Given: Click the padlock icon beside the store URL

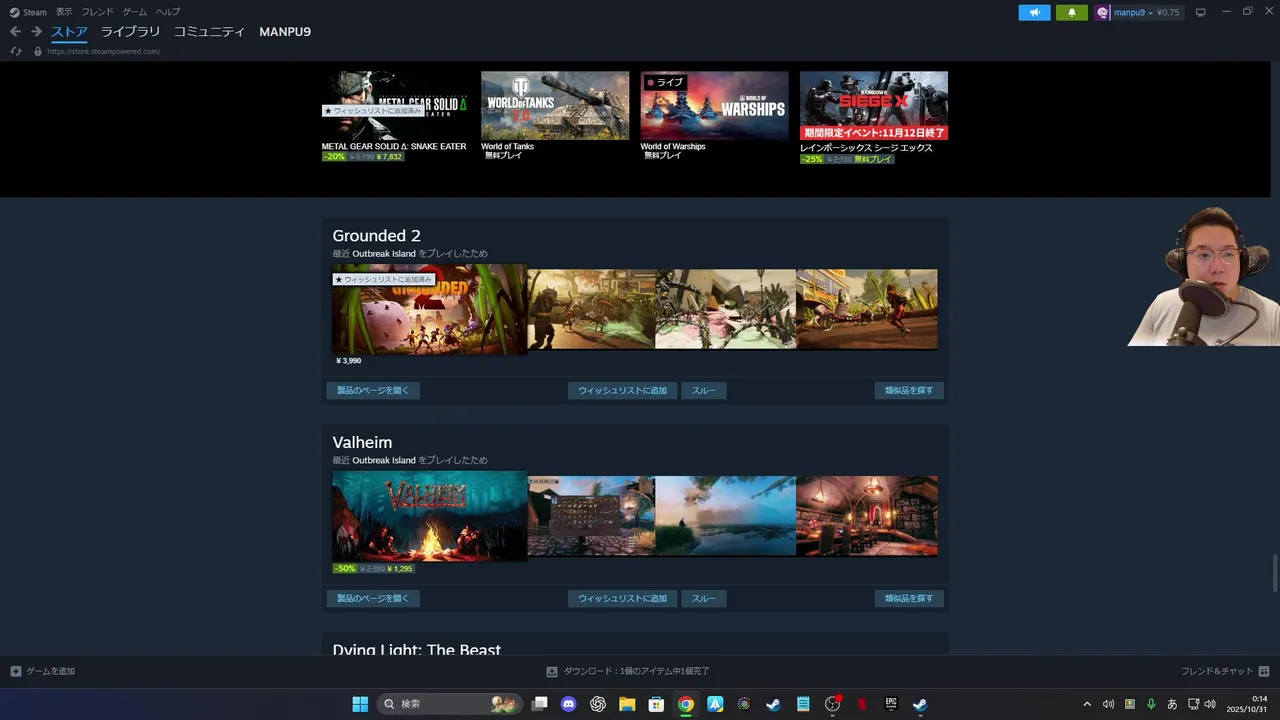Looking at the screenshot, I should 38,51.
